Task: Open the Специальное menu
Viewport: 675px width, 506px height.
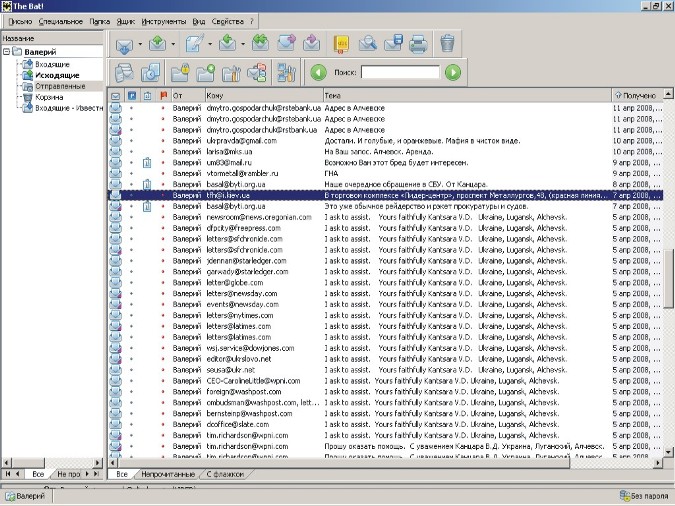Action: pyautogui.click(x=61, y=22)
